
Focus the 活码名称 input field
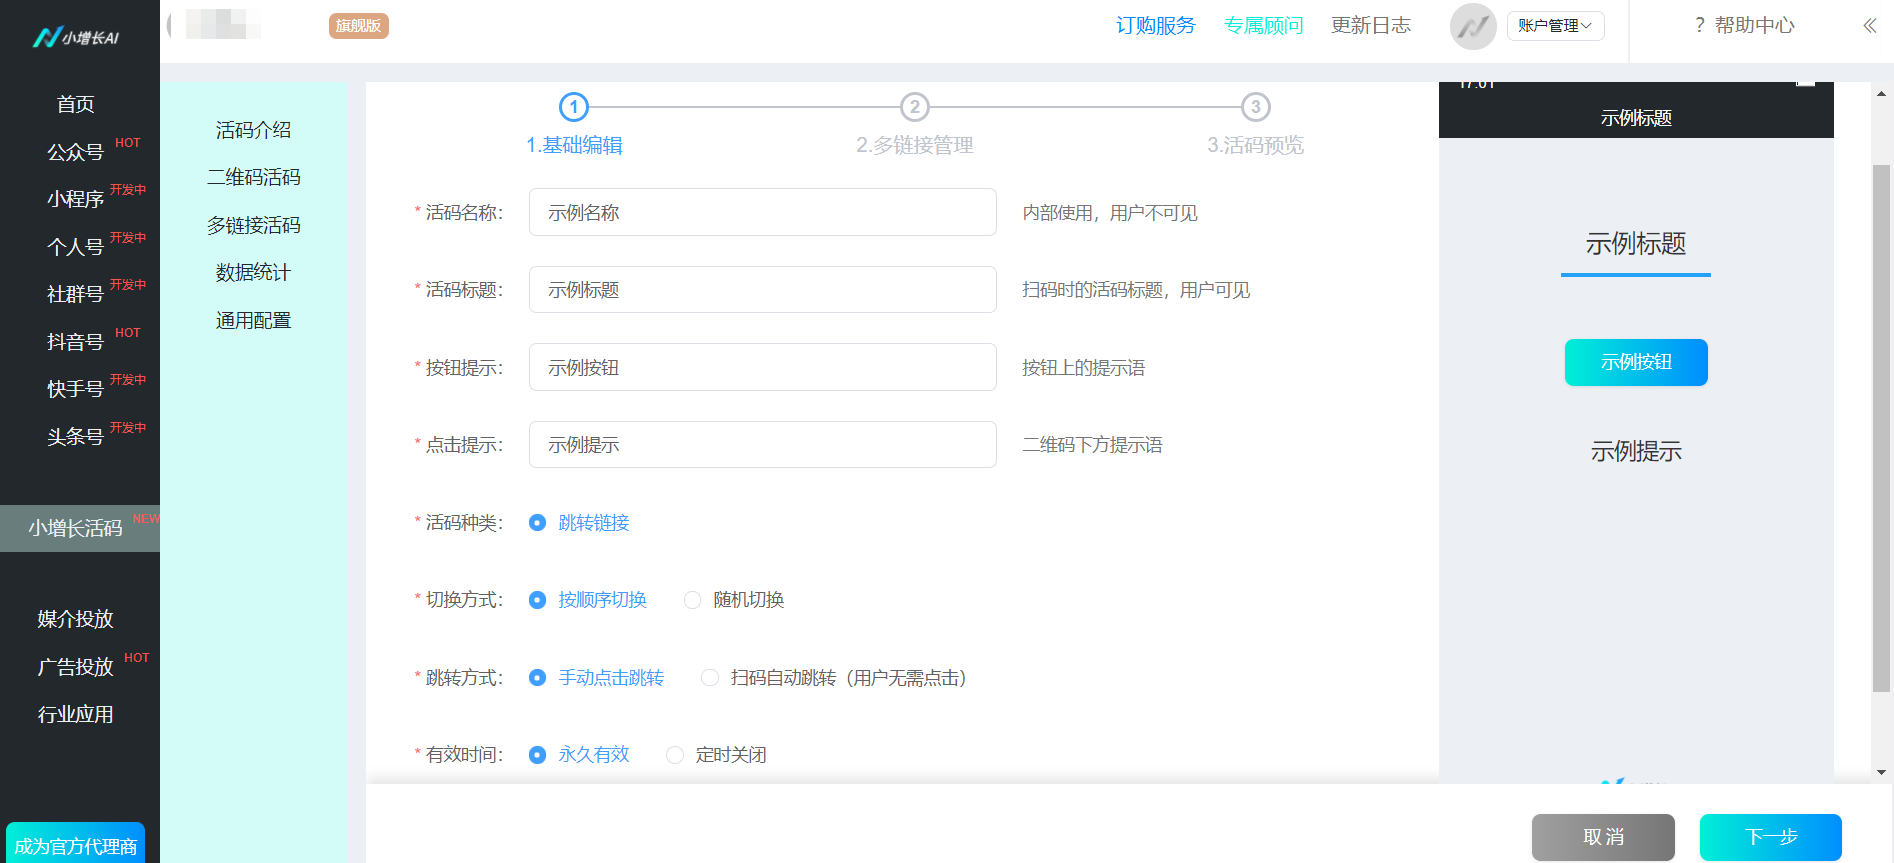[763, 212]
